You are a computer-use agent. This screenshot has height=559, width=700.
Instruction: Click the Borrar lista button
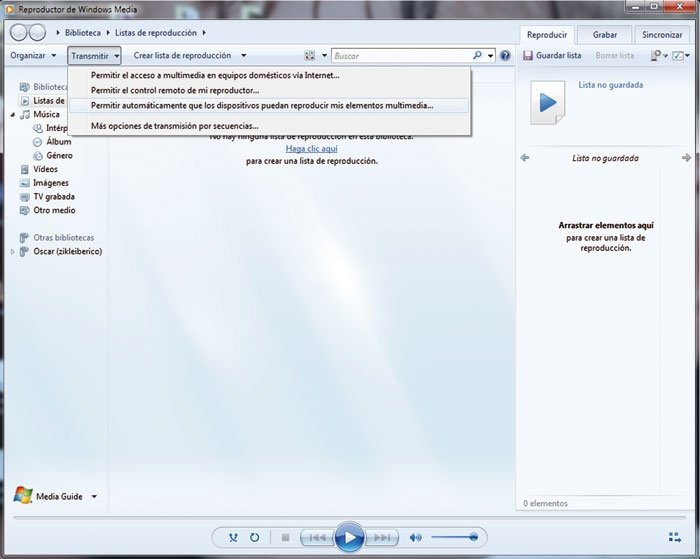[614, 55]
